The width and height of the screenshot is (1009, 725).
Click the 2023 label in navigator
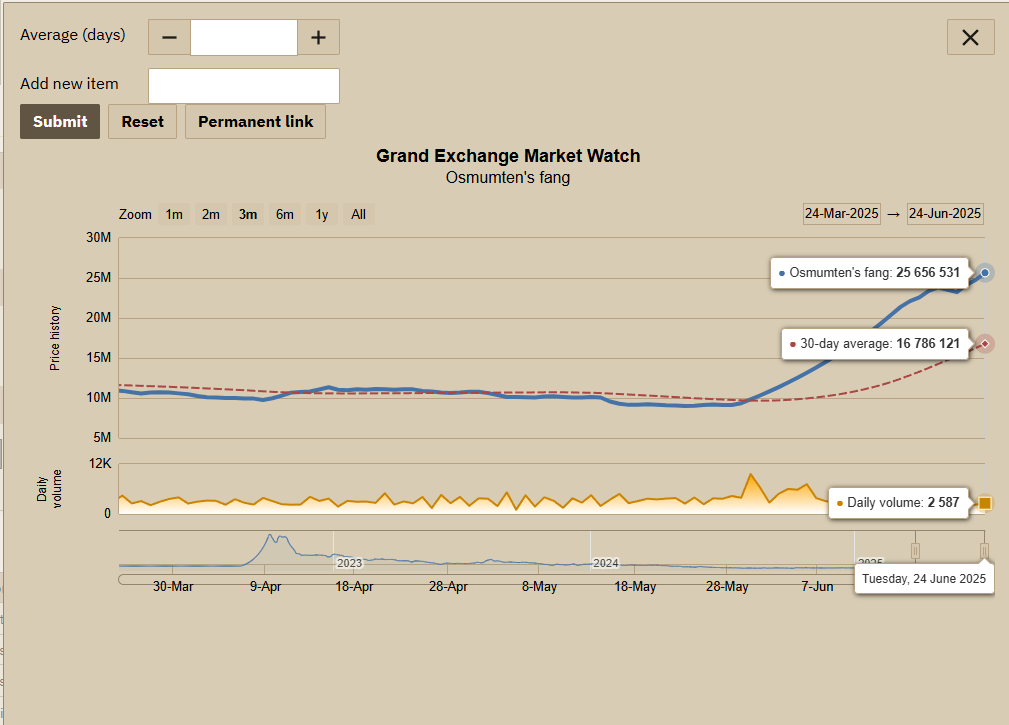pos(349,563)
